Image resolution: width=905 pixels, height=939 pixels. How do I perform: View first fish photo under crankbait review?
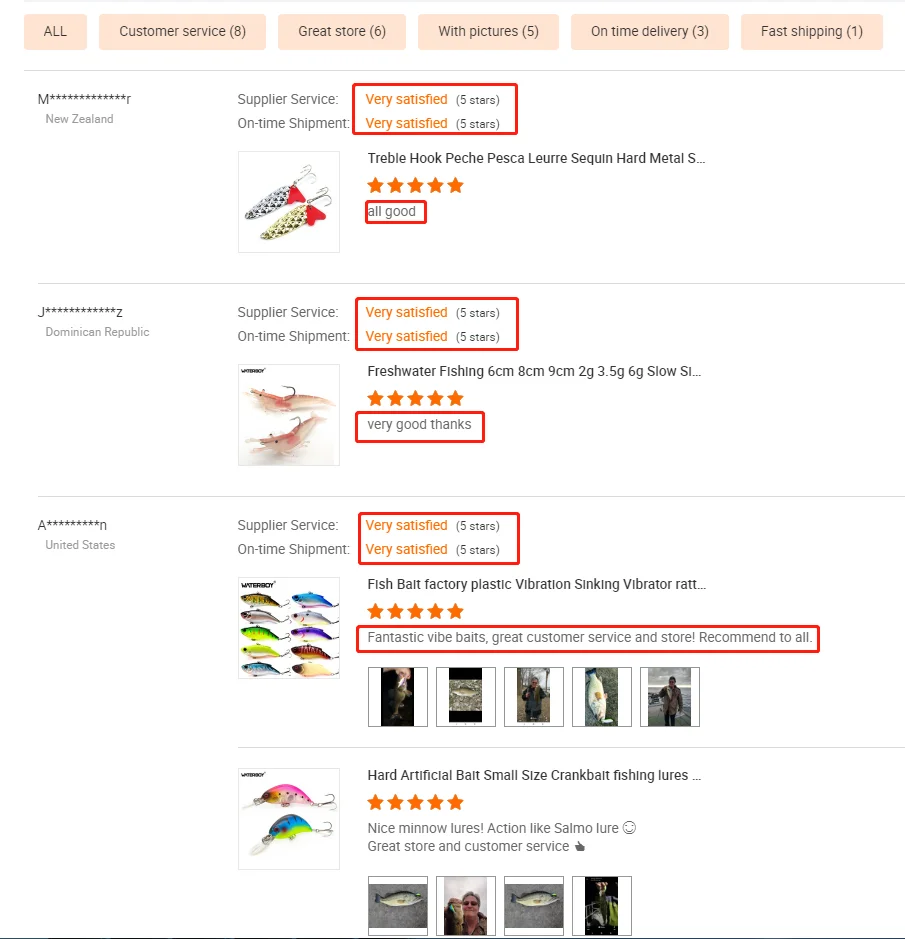tap(398, 906)
